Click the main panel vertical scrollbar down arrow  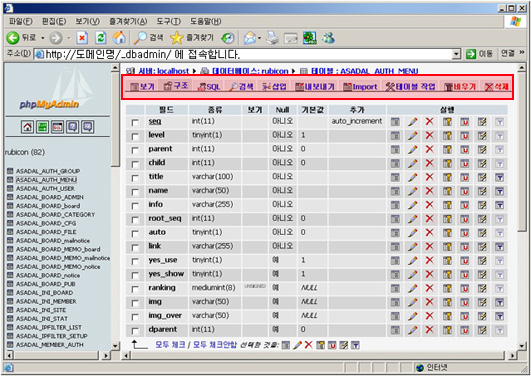click(x=522, y=346)
